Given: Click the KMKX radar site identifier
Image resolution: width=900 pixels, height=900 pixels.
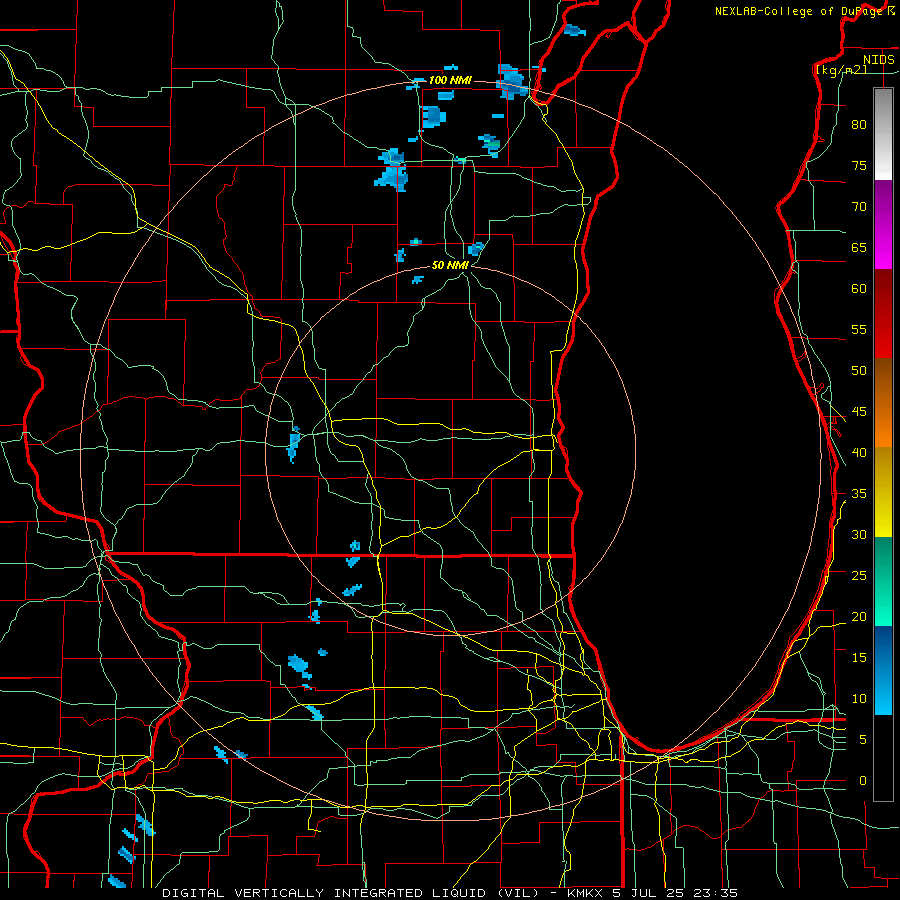Looking at the screenshot, I should (x=585, y=893).
